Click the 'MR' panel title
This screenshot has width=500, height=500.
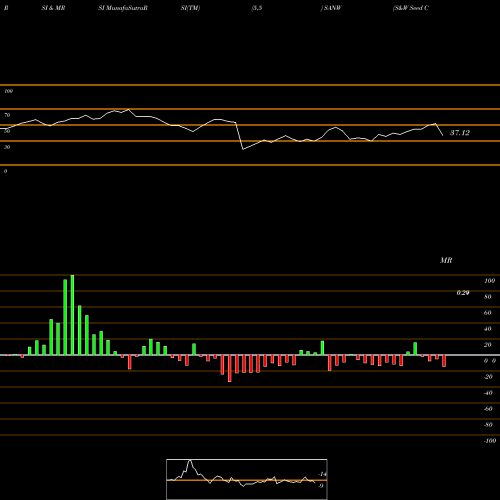[x=446, y=260]
